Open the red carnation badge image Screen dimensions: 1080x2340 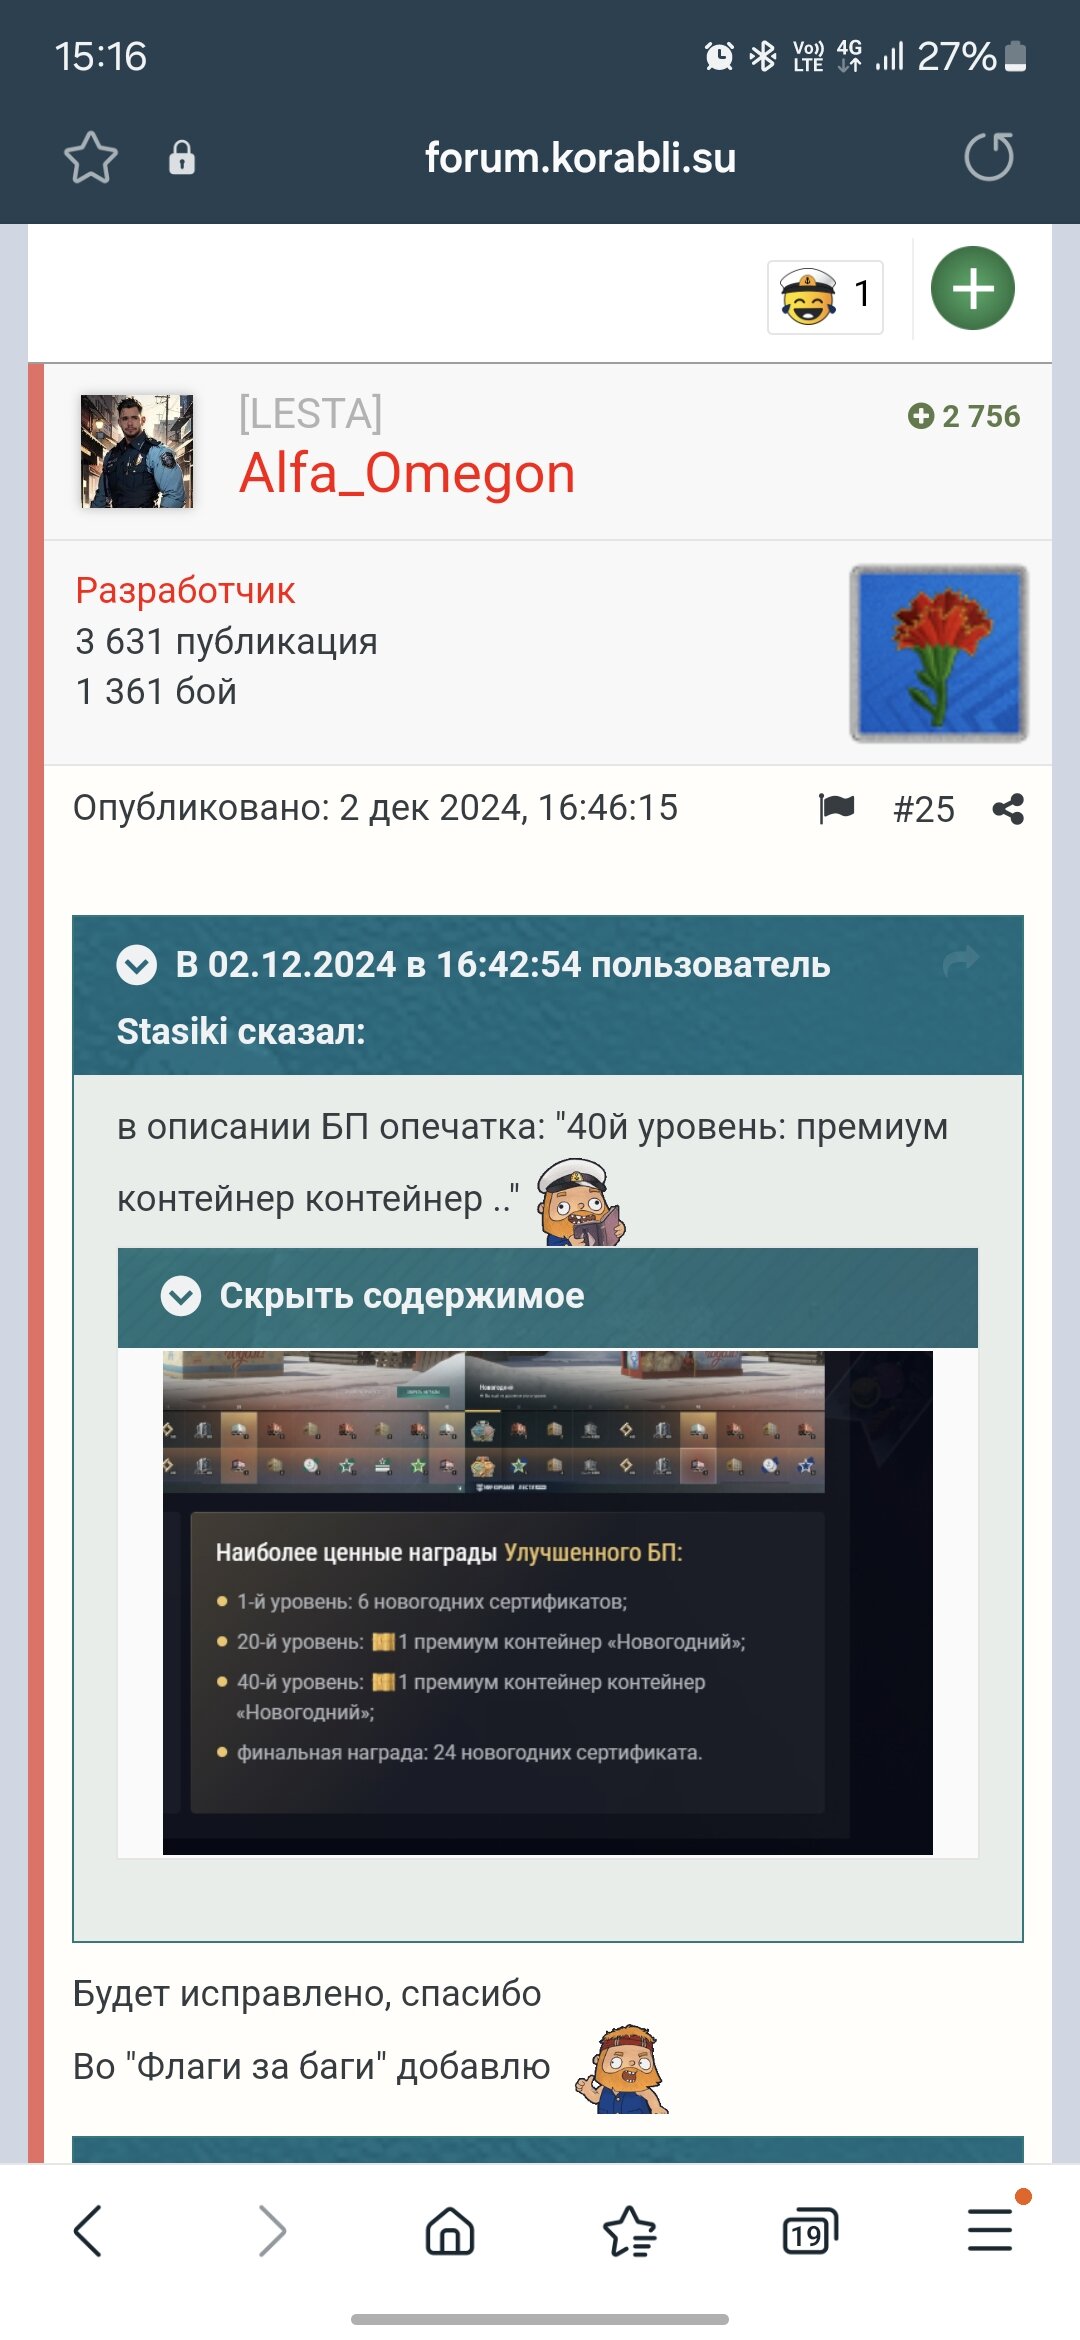point(939,653)
